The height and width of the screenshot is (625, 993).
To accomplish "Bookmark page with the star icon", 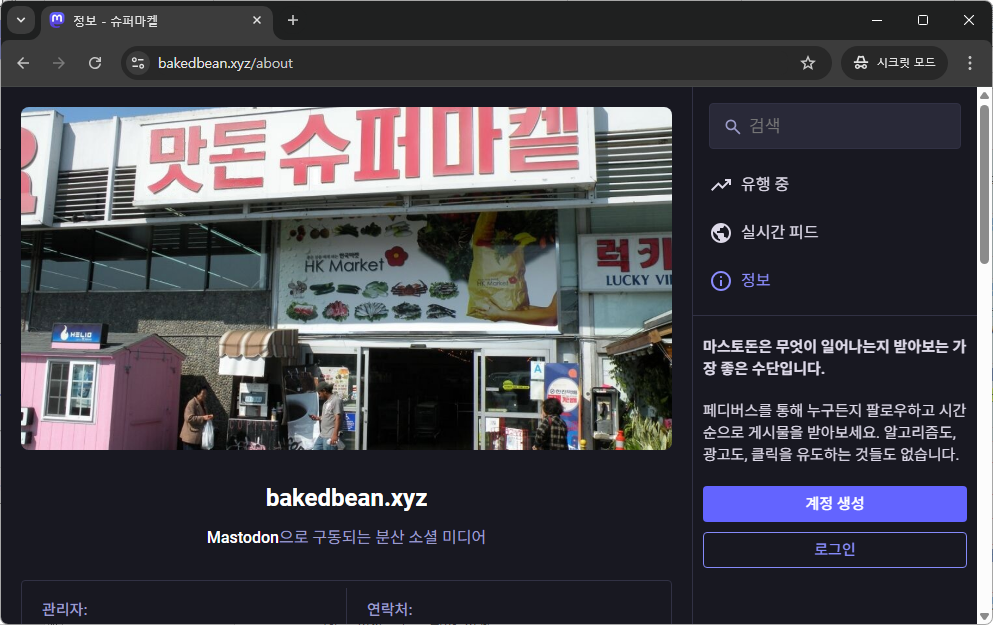I will pos(808,63).
